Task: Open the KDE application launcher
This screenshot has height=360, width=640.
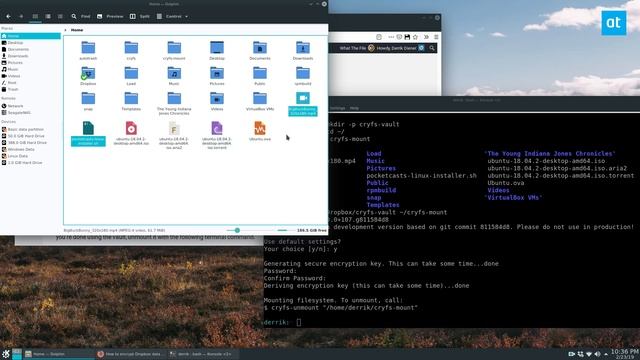Action: click(6, 354)
